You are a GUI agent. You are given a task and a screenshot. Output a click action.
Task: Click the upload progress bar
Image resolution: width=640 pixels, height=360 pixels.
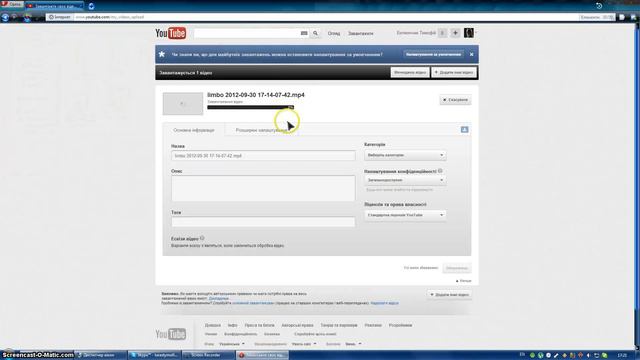[x=250, y=107]
